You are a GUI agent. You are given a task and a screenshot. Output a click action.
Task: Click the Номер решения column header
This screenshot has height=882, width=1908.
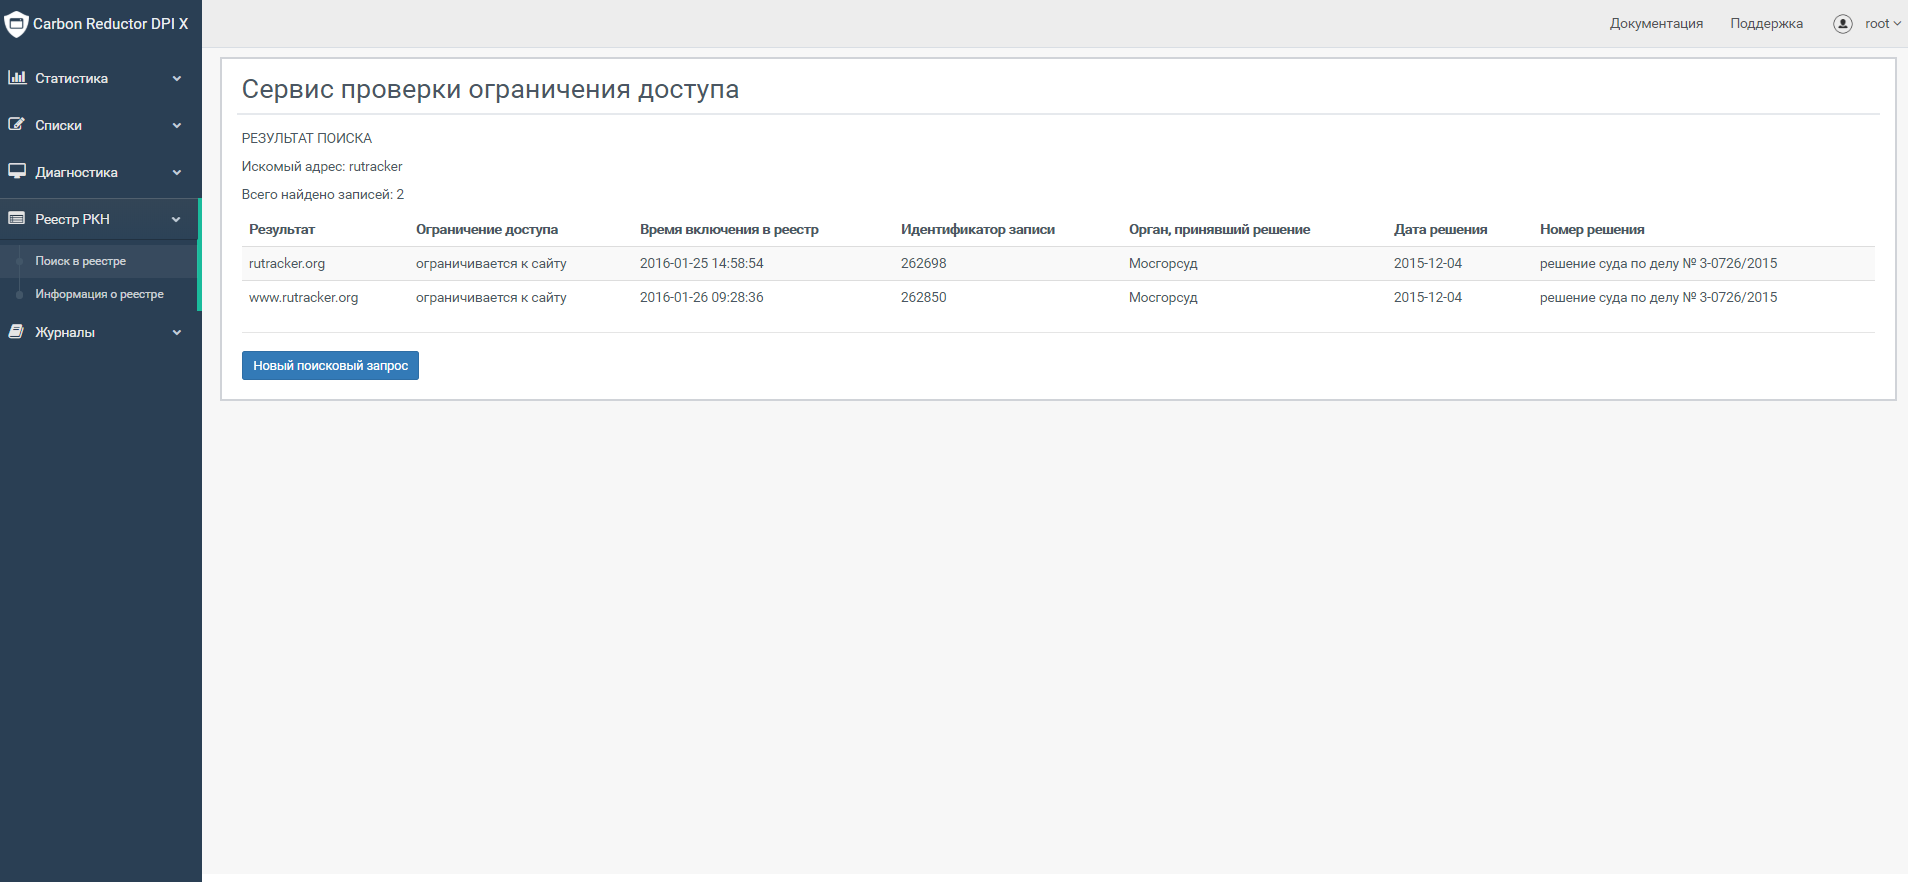(x=1592, y=229)
